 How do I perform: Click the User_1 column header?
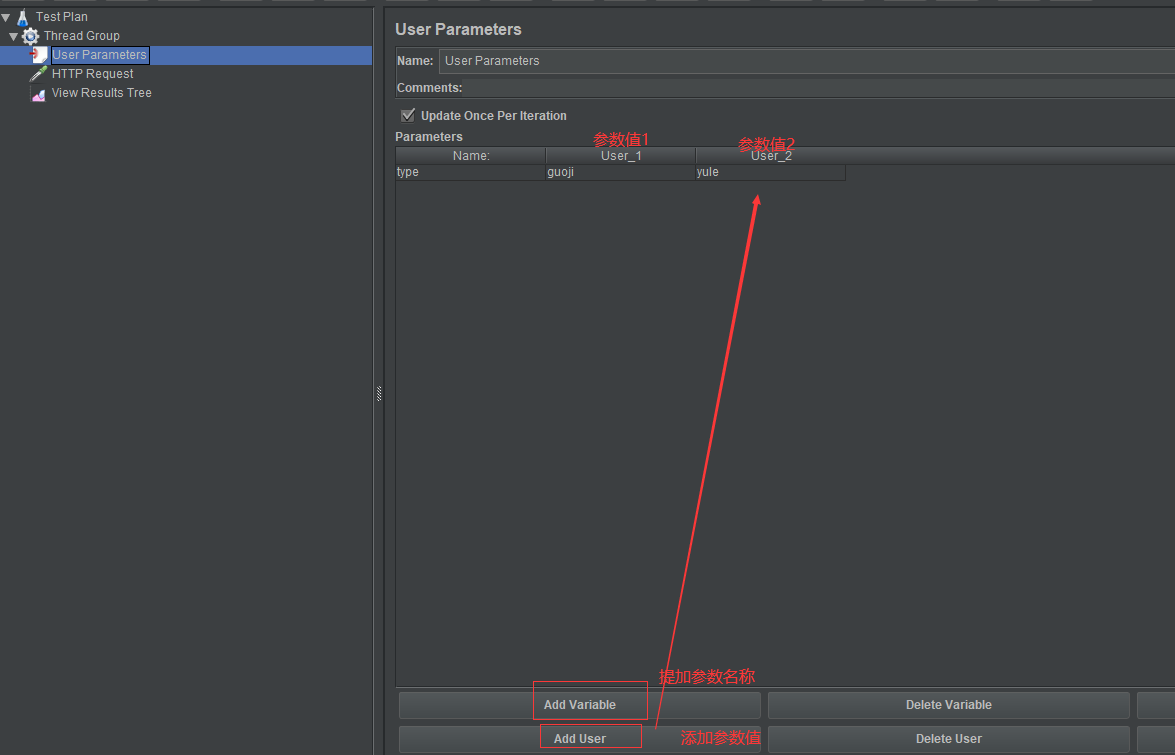(620, 155)
